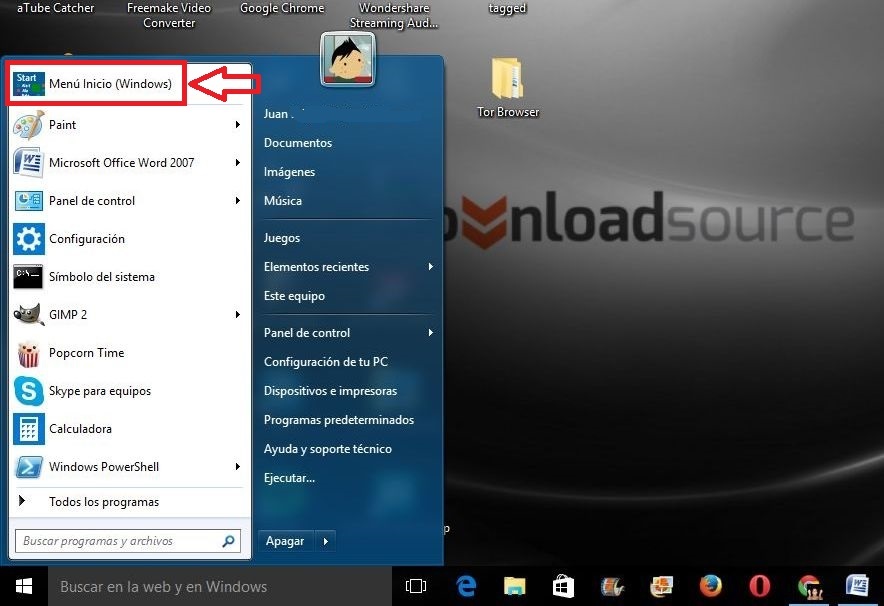Open Task View icon on taskbar

(416, 586)
